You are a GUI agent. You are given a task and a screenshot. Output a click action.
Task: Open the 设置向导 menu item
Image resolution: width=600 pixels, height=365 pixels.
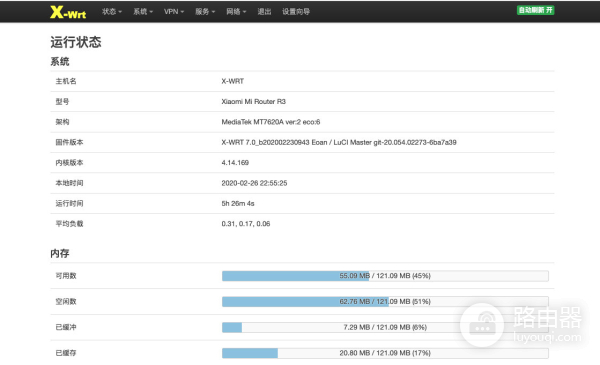coord(296,11)
